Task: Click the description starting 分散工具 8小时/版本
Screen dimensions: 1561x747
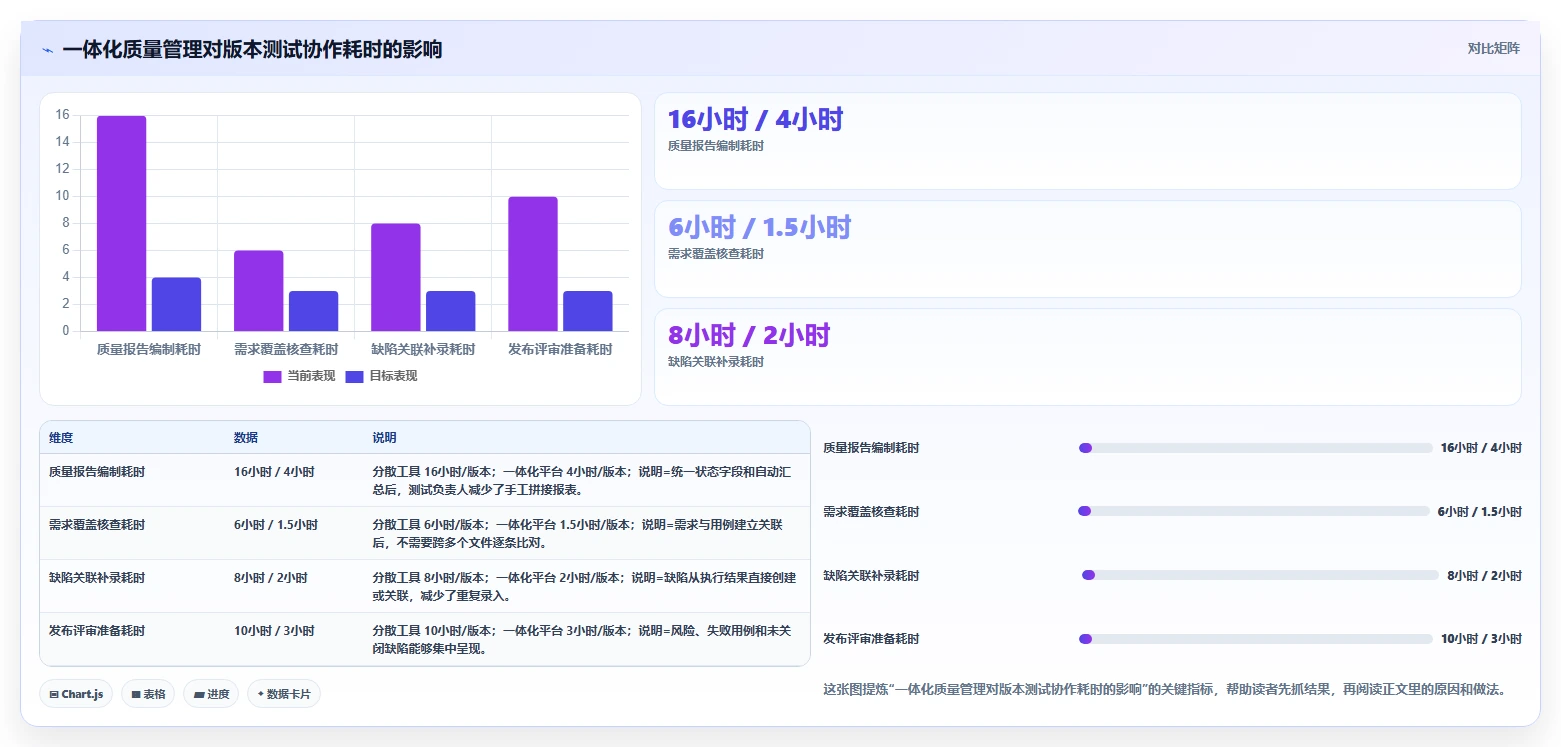Action: [x=584, y=587]
